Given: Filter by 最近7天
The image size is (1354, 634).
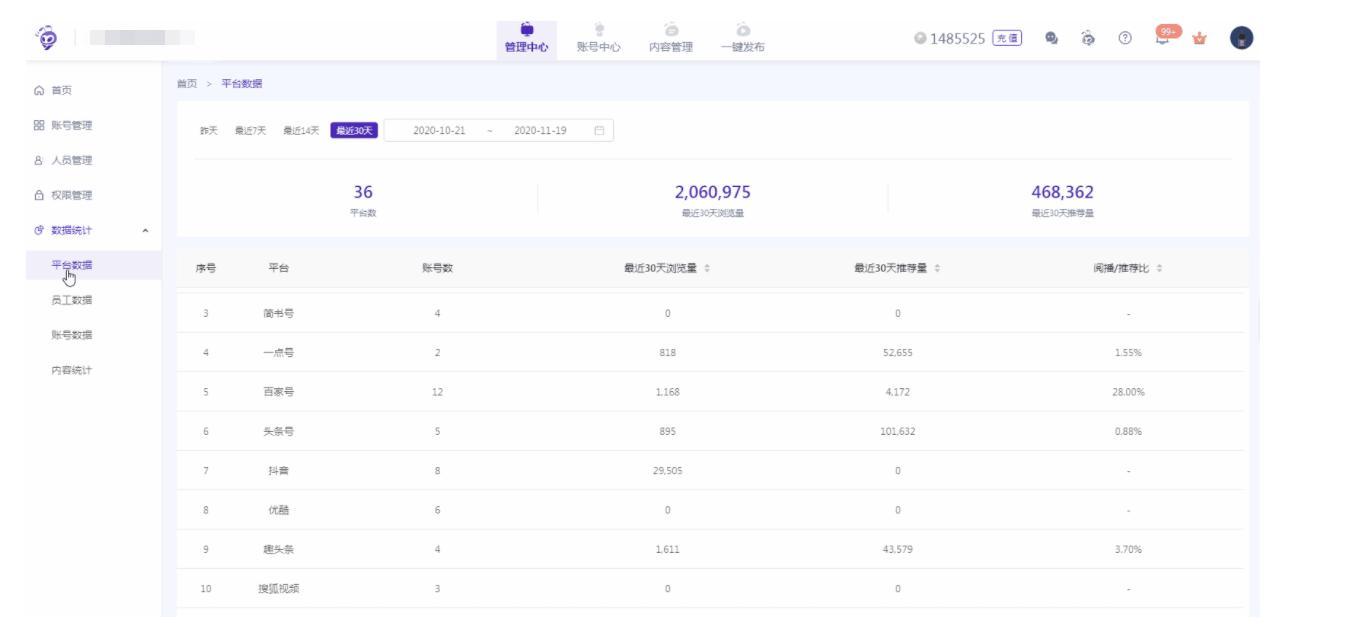Looking at the screenshot, I should 250,131.
